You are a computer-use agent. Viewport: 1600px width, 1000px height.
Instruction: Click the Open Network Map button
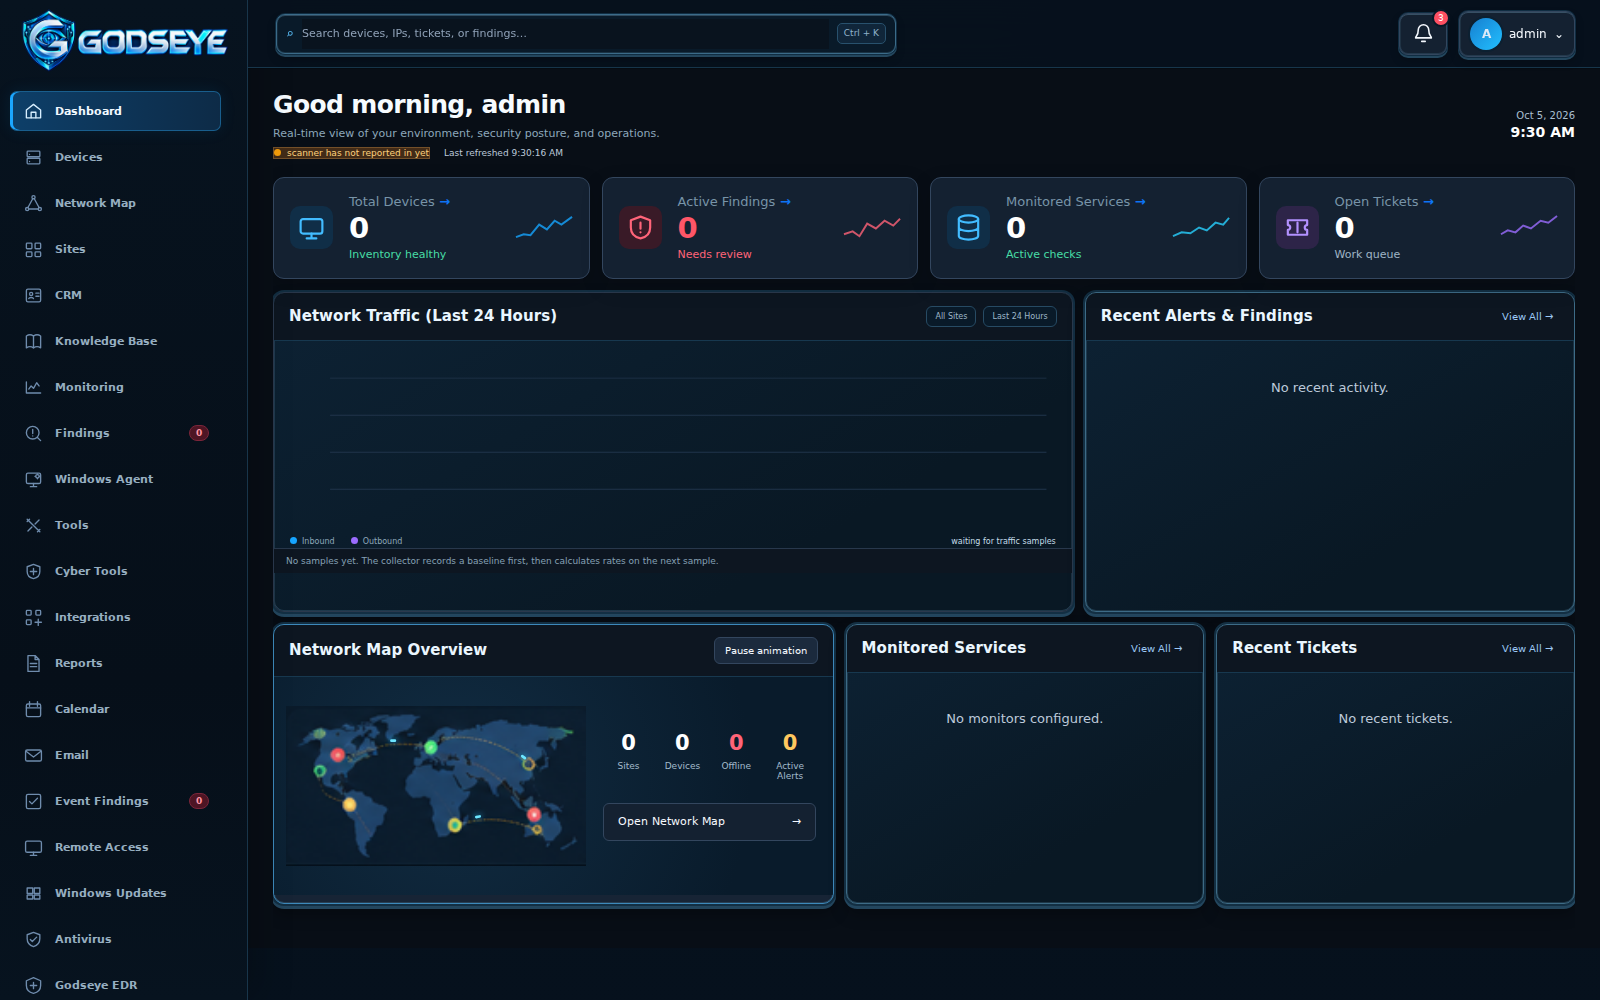(709, 822)
